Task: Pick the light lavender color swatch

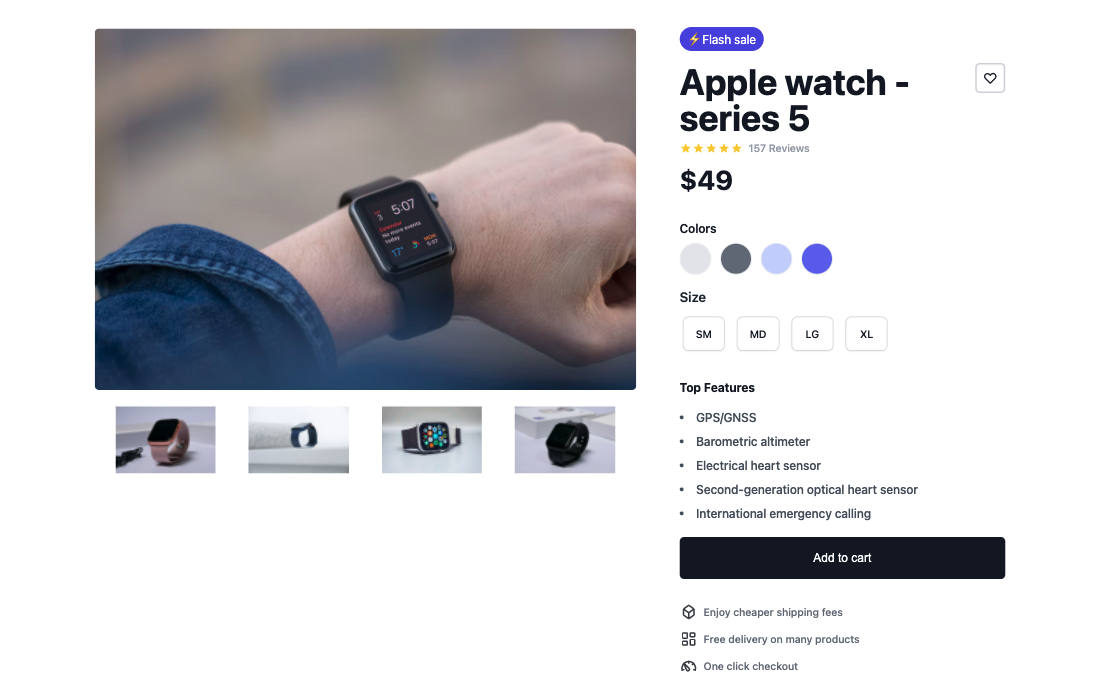Action: pyautogui.click(x=777, y=258)
